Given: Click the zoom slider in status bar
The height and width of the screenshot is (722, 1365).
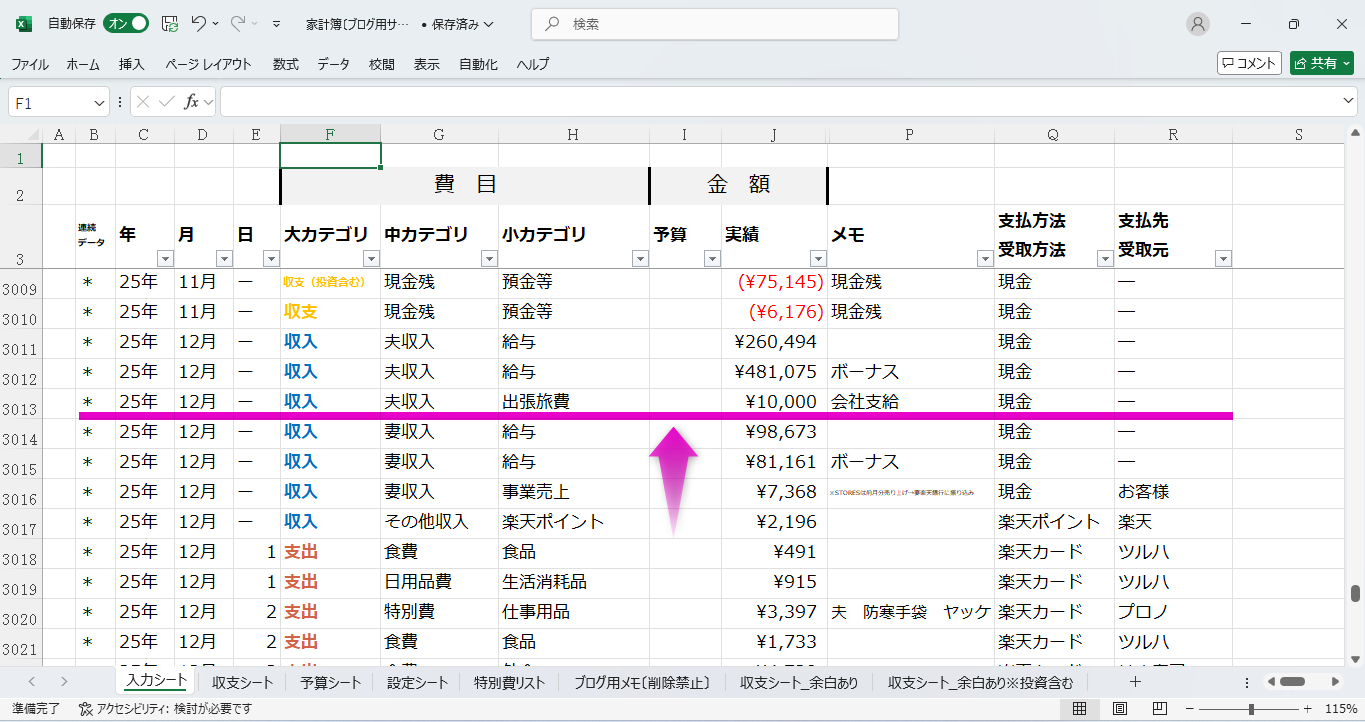Looking at the screenshot, I should click(1251, 709).
